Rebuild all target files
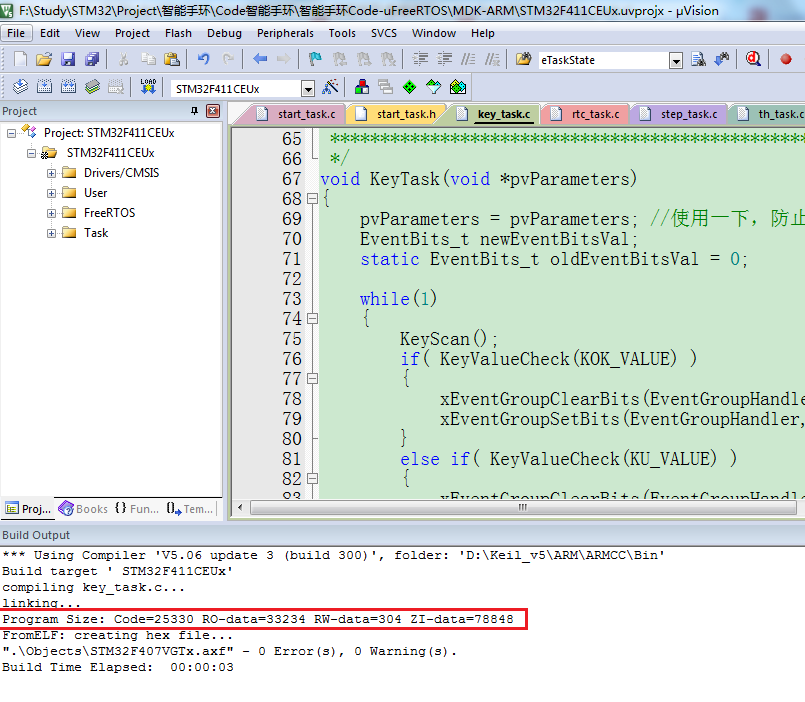 pos(67,87)
